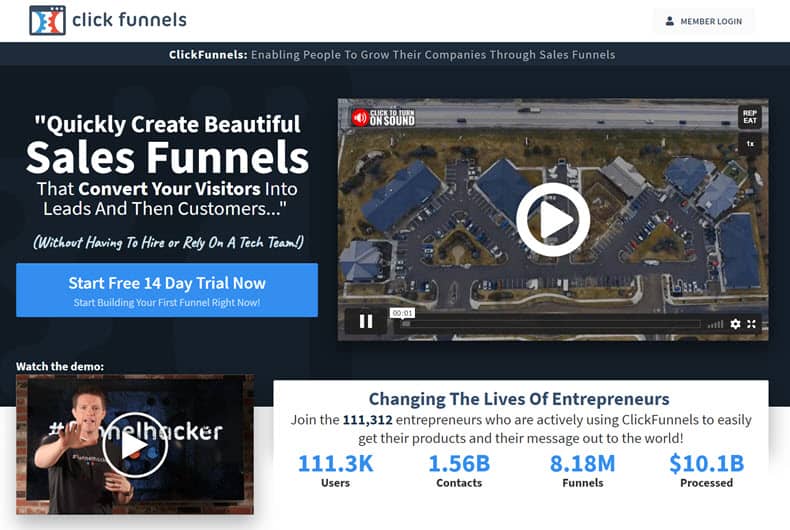790x530 pixels.
Task: Open the Member Login button
Action: click(704, 21)
